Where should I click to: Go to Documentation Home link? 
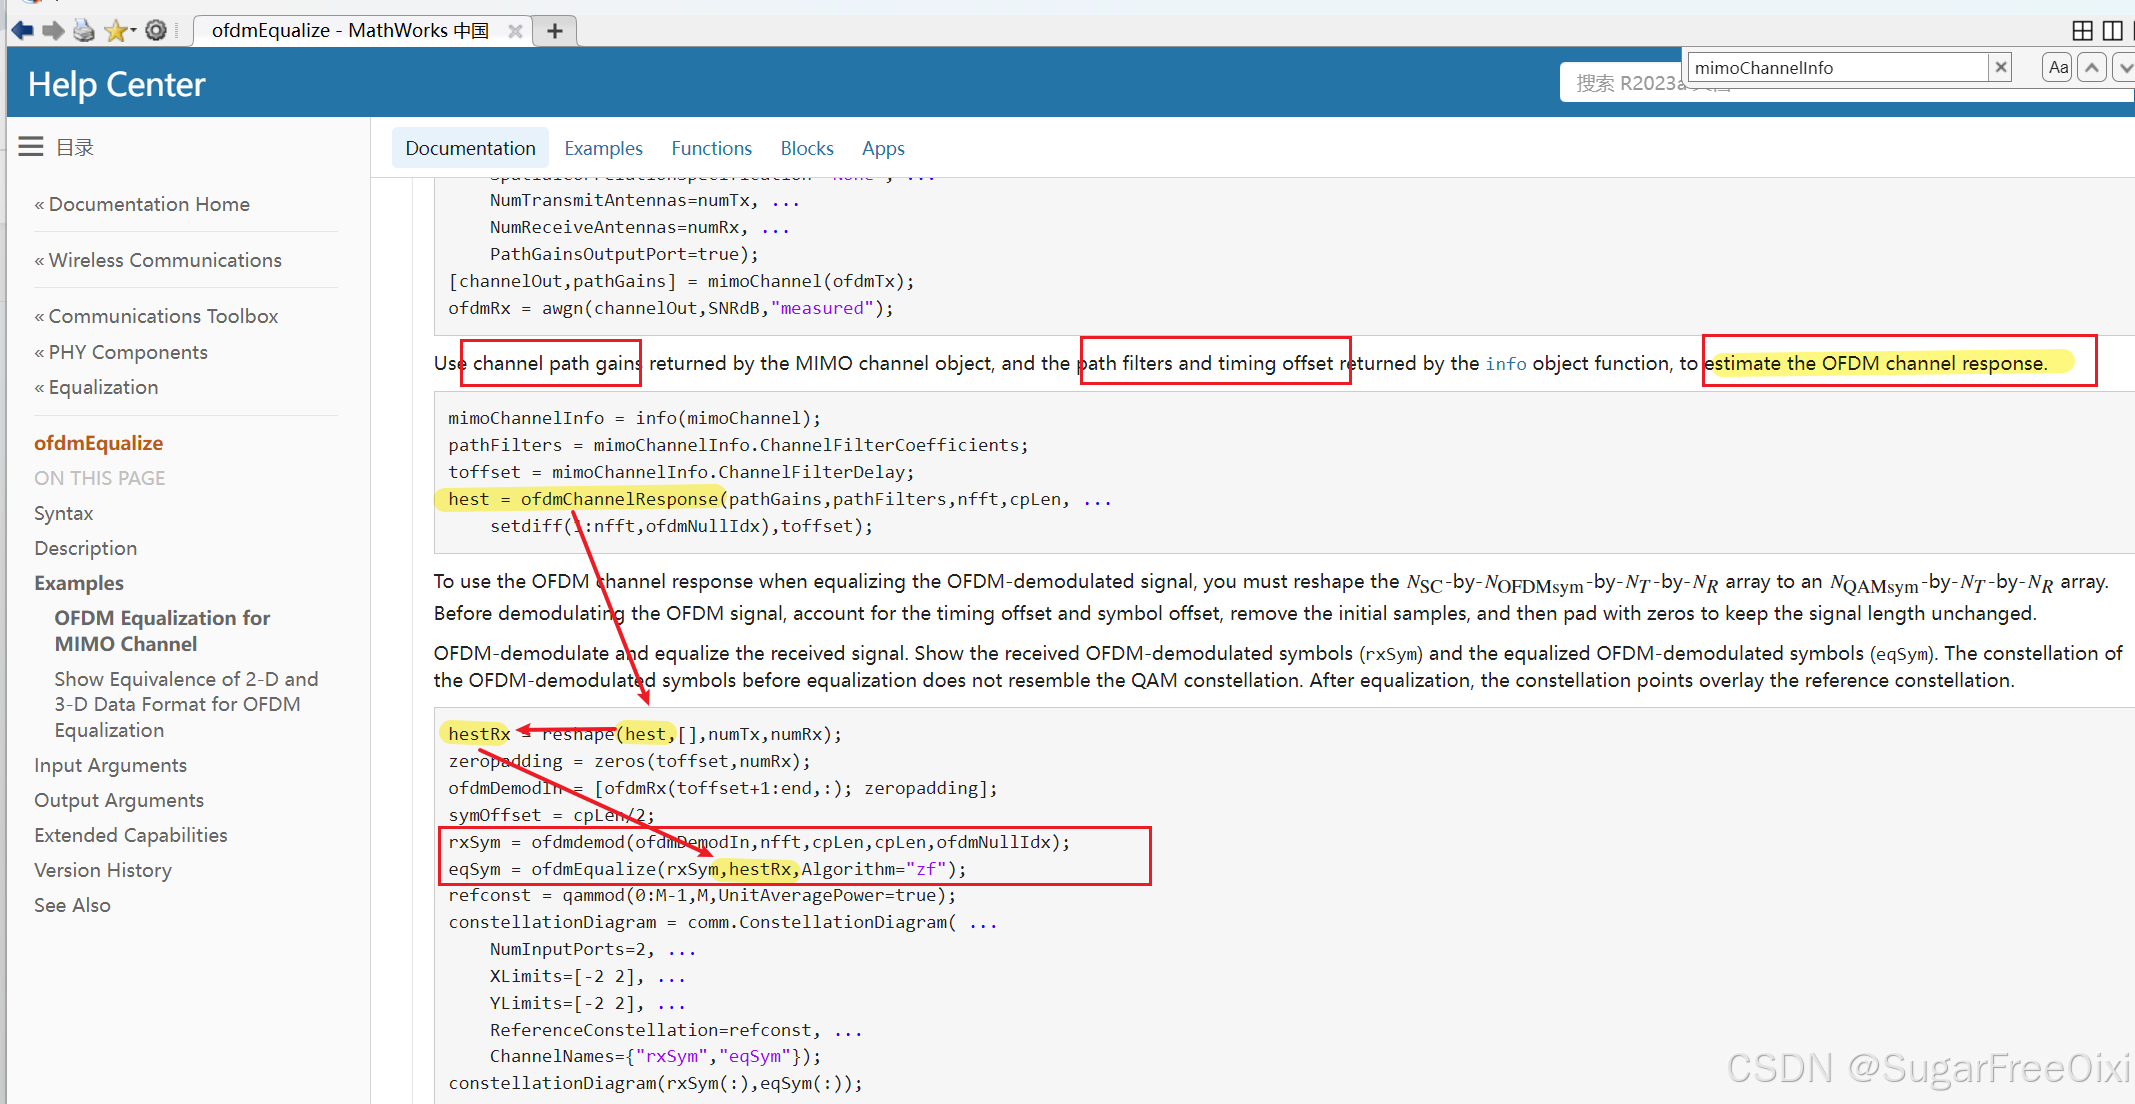(149, 204)
